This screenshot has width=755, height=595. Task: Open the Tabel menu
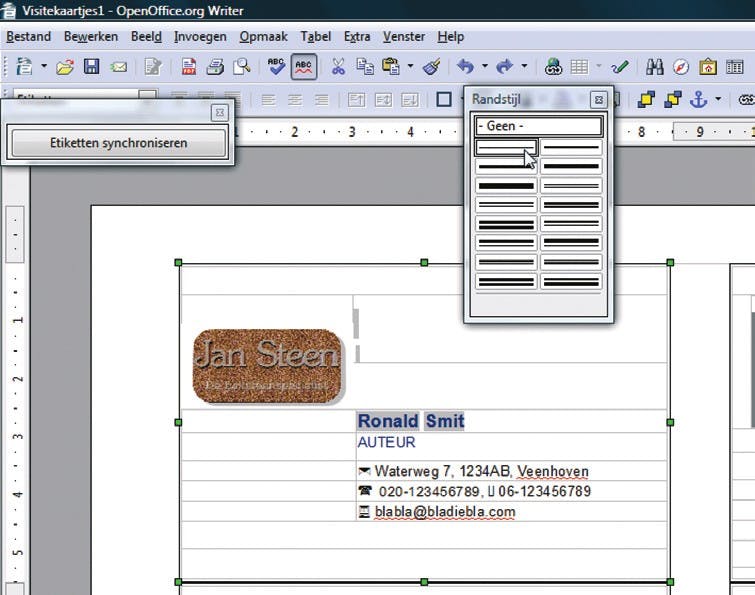[x=315, y=36]
